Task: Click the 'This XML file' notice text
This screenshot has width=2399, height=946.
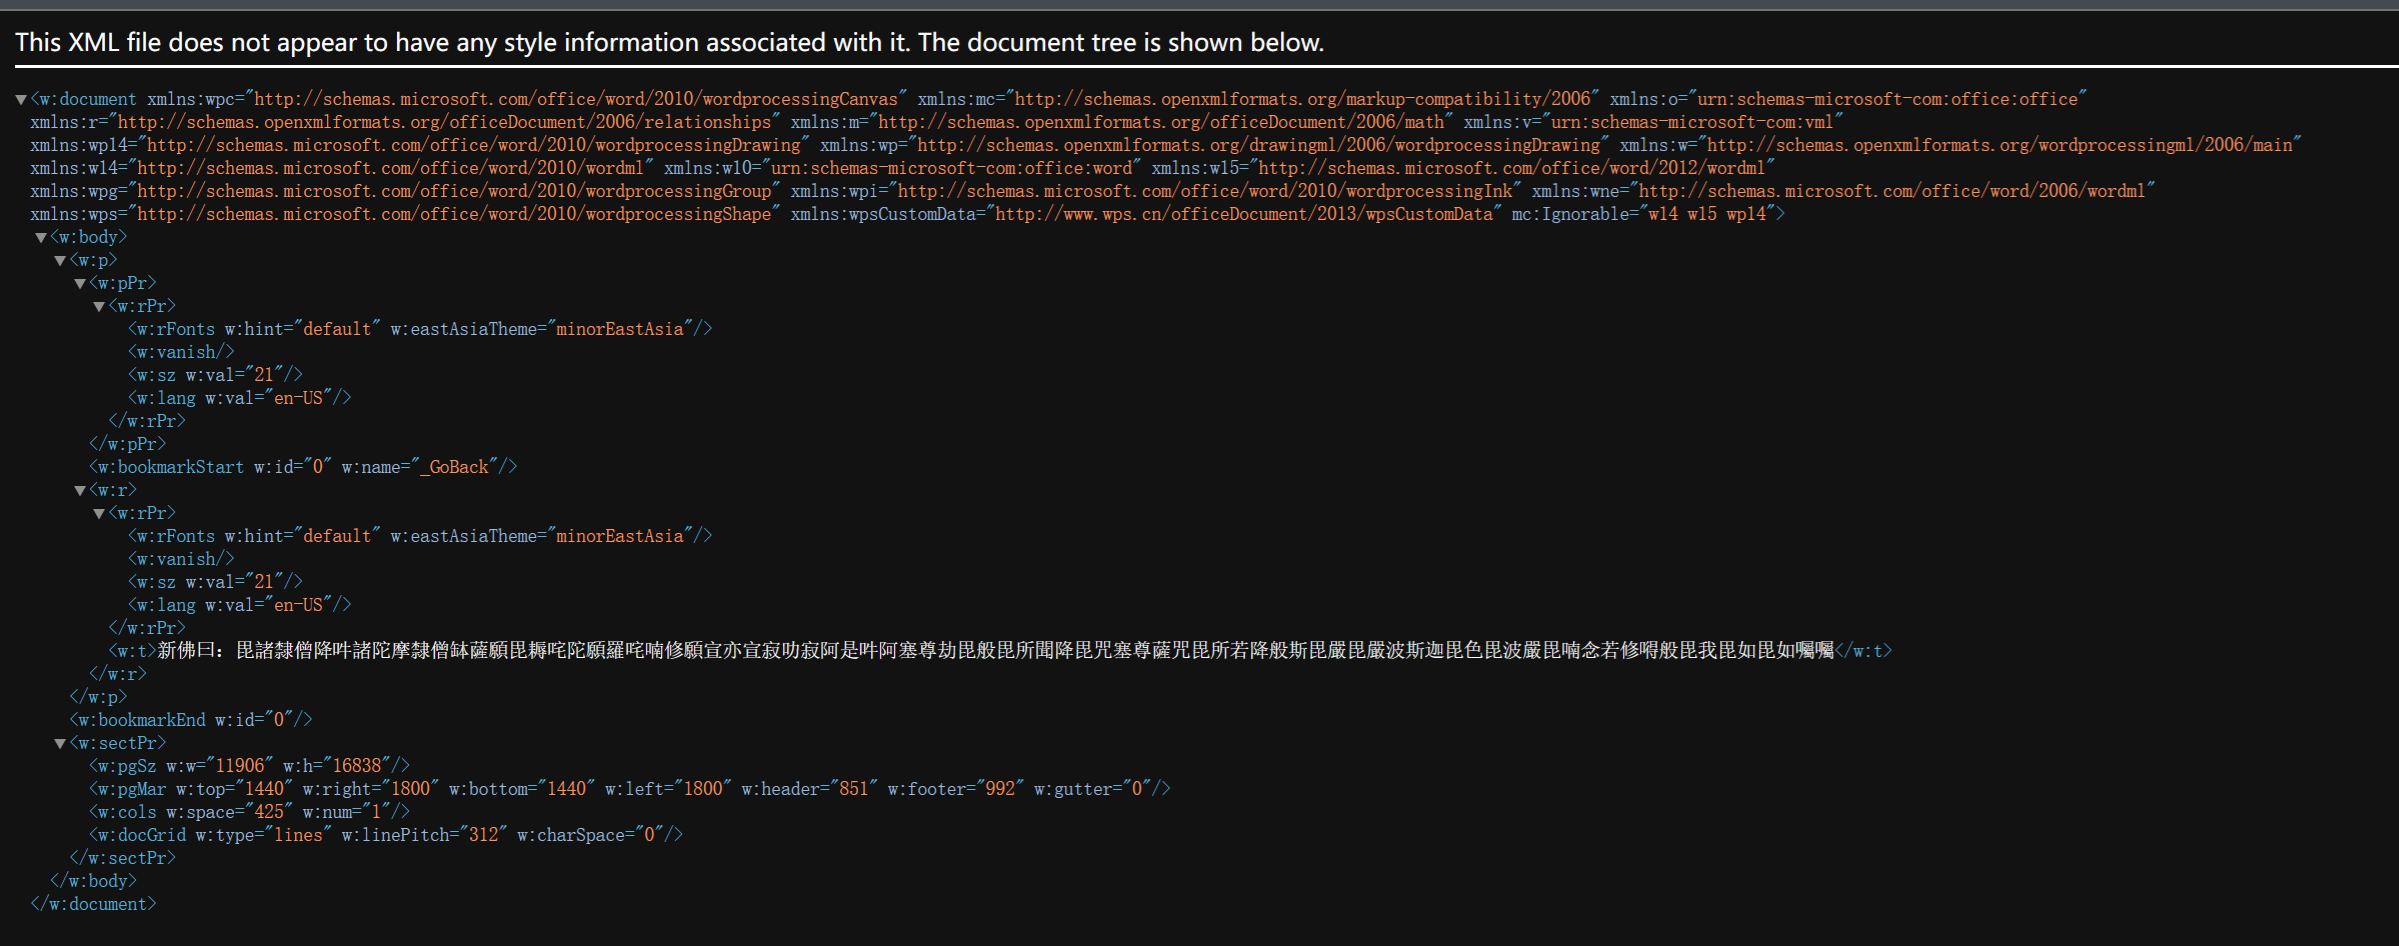Action: coord(669,42)
